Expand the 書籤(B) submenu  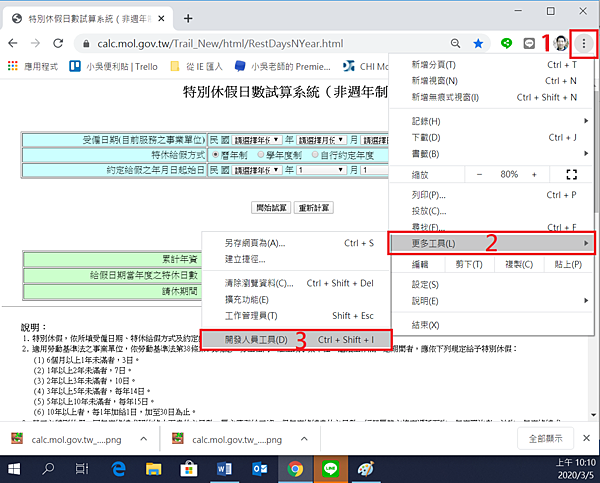[x=491, y=154]
